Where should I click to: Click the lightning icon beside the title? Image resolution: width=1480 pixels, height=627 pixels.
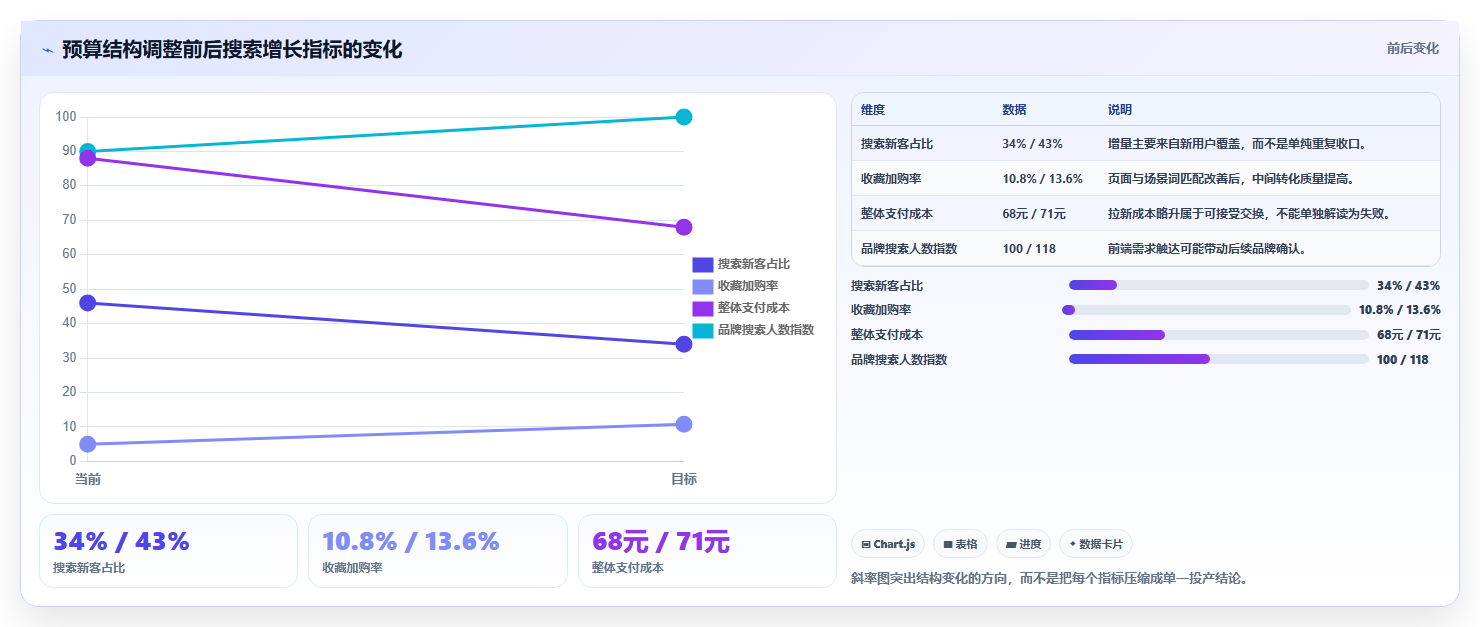click(47, 50)
